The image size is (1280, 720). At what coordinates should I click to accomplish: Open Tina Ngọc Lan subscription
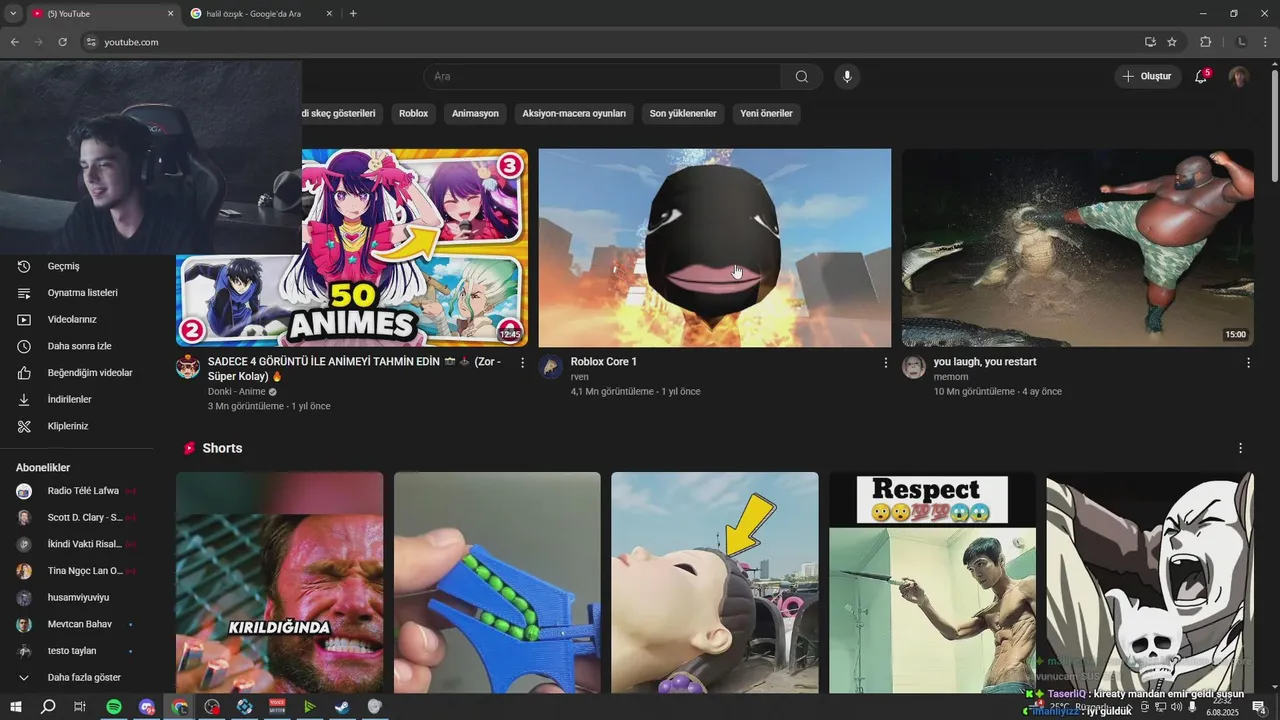(76, 571)
